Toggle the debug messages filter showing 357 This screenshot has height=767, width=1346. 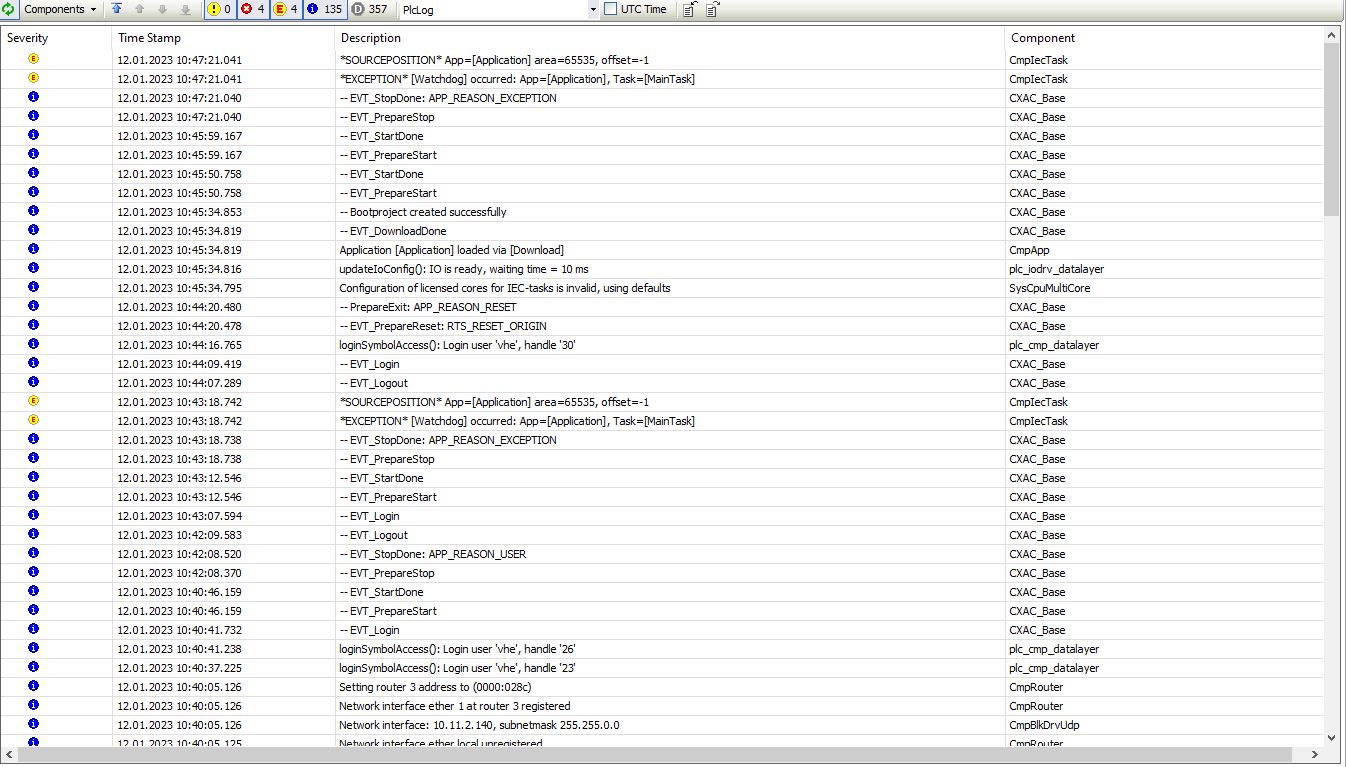[x=370, y=9]
